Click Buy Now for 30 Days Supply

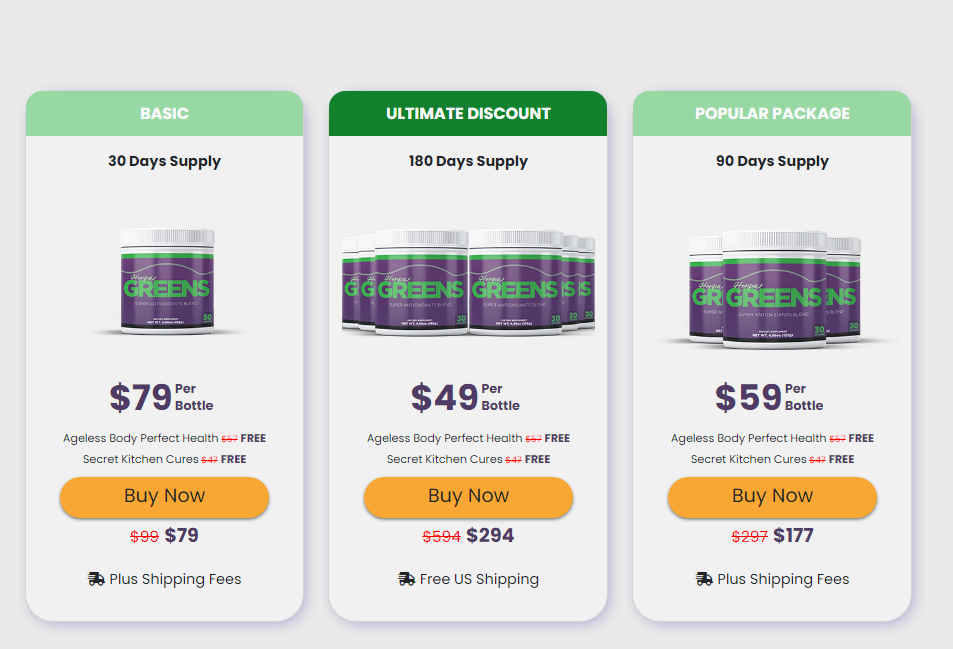point(165,497)
